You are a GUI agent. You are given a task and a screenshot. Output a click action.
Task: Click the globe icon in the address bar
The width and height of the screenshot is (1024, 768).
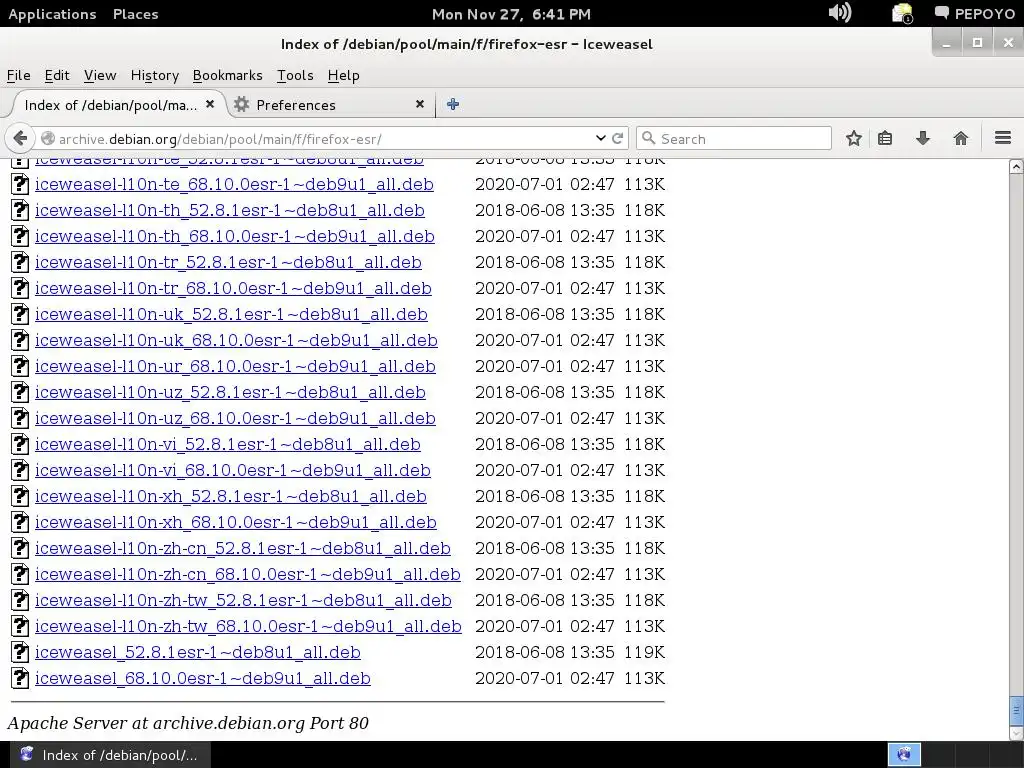pos(48,138)
